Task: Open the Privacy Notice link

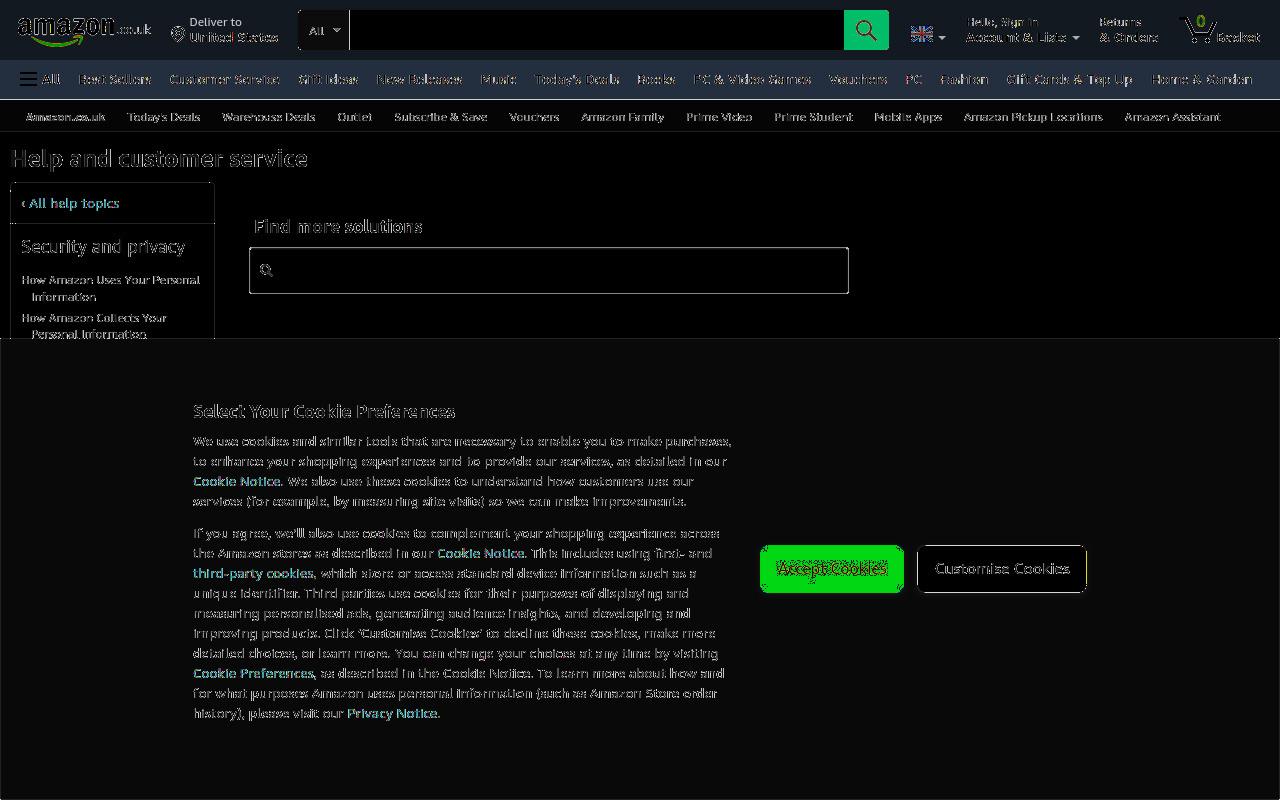Action: [392, 713]
